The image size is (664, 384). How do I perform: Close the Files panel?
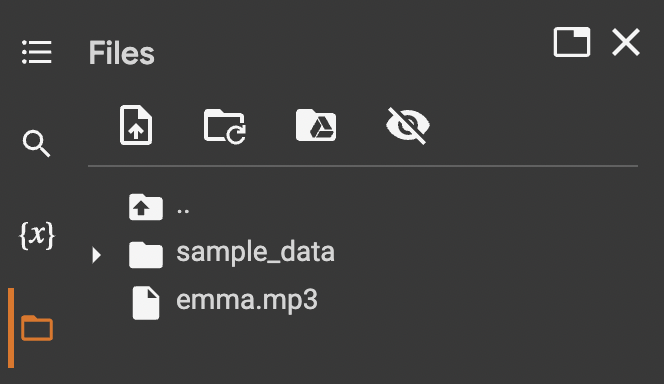pyautogui.click(x=626, y=42)
